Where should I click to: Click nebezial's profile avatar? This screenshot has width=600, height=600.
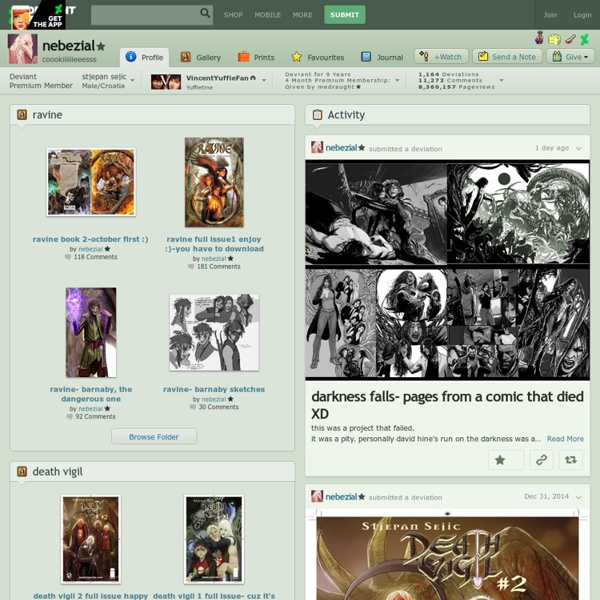[x=23, y=49]
